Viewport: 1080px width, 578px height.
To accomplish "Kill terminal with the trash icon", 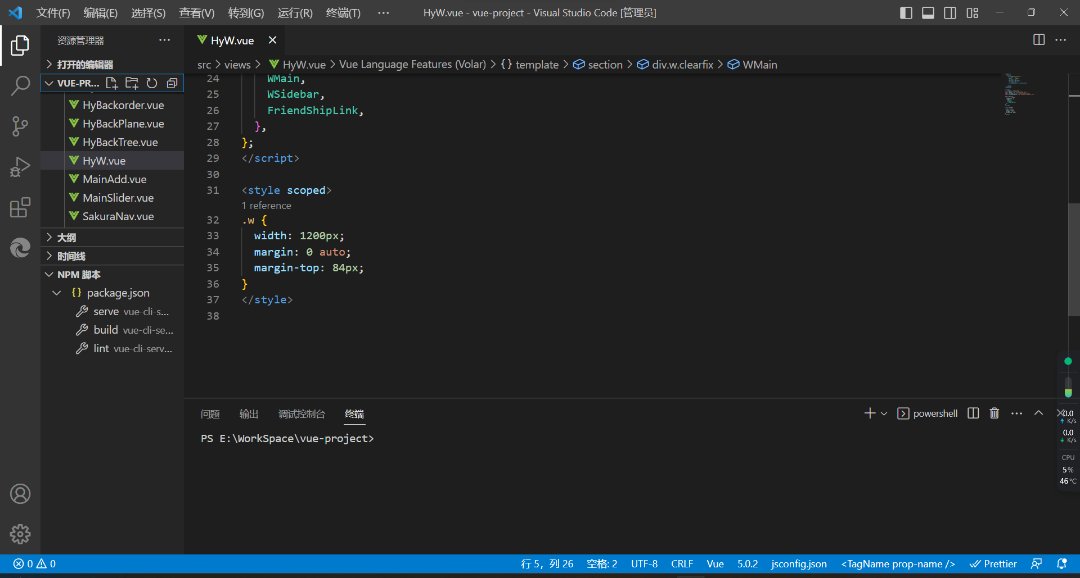I will (994, 413).
